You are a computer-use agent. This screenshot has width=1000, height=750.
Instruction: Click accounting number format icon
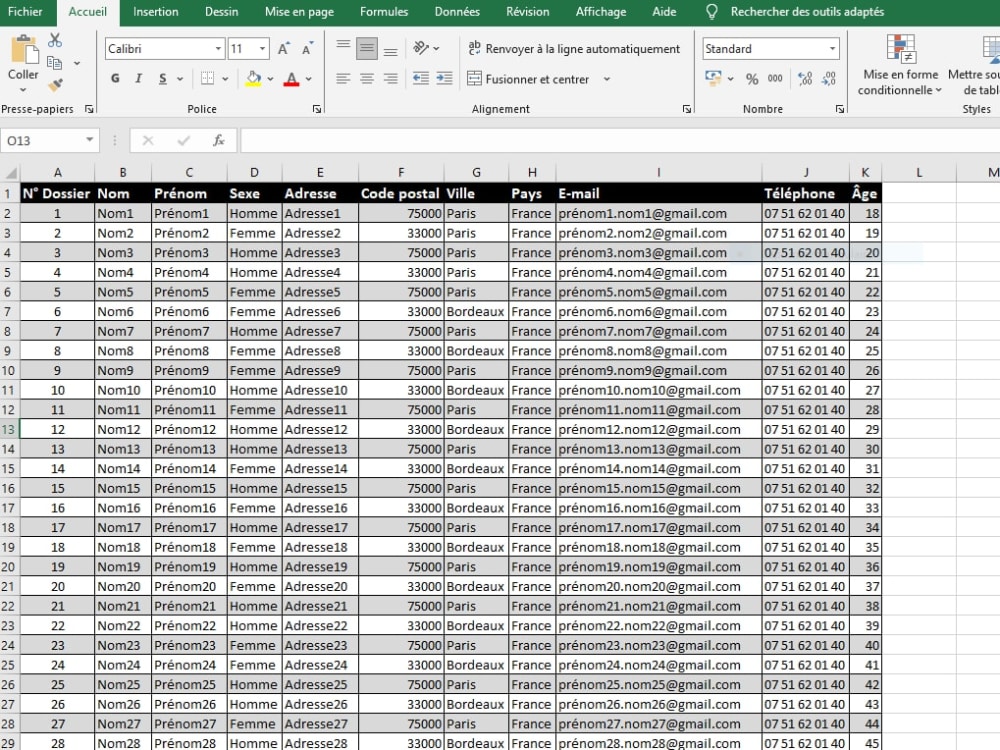[713, 78]
